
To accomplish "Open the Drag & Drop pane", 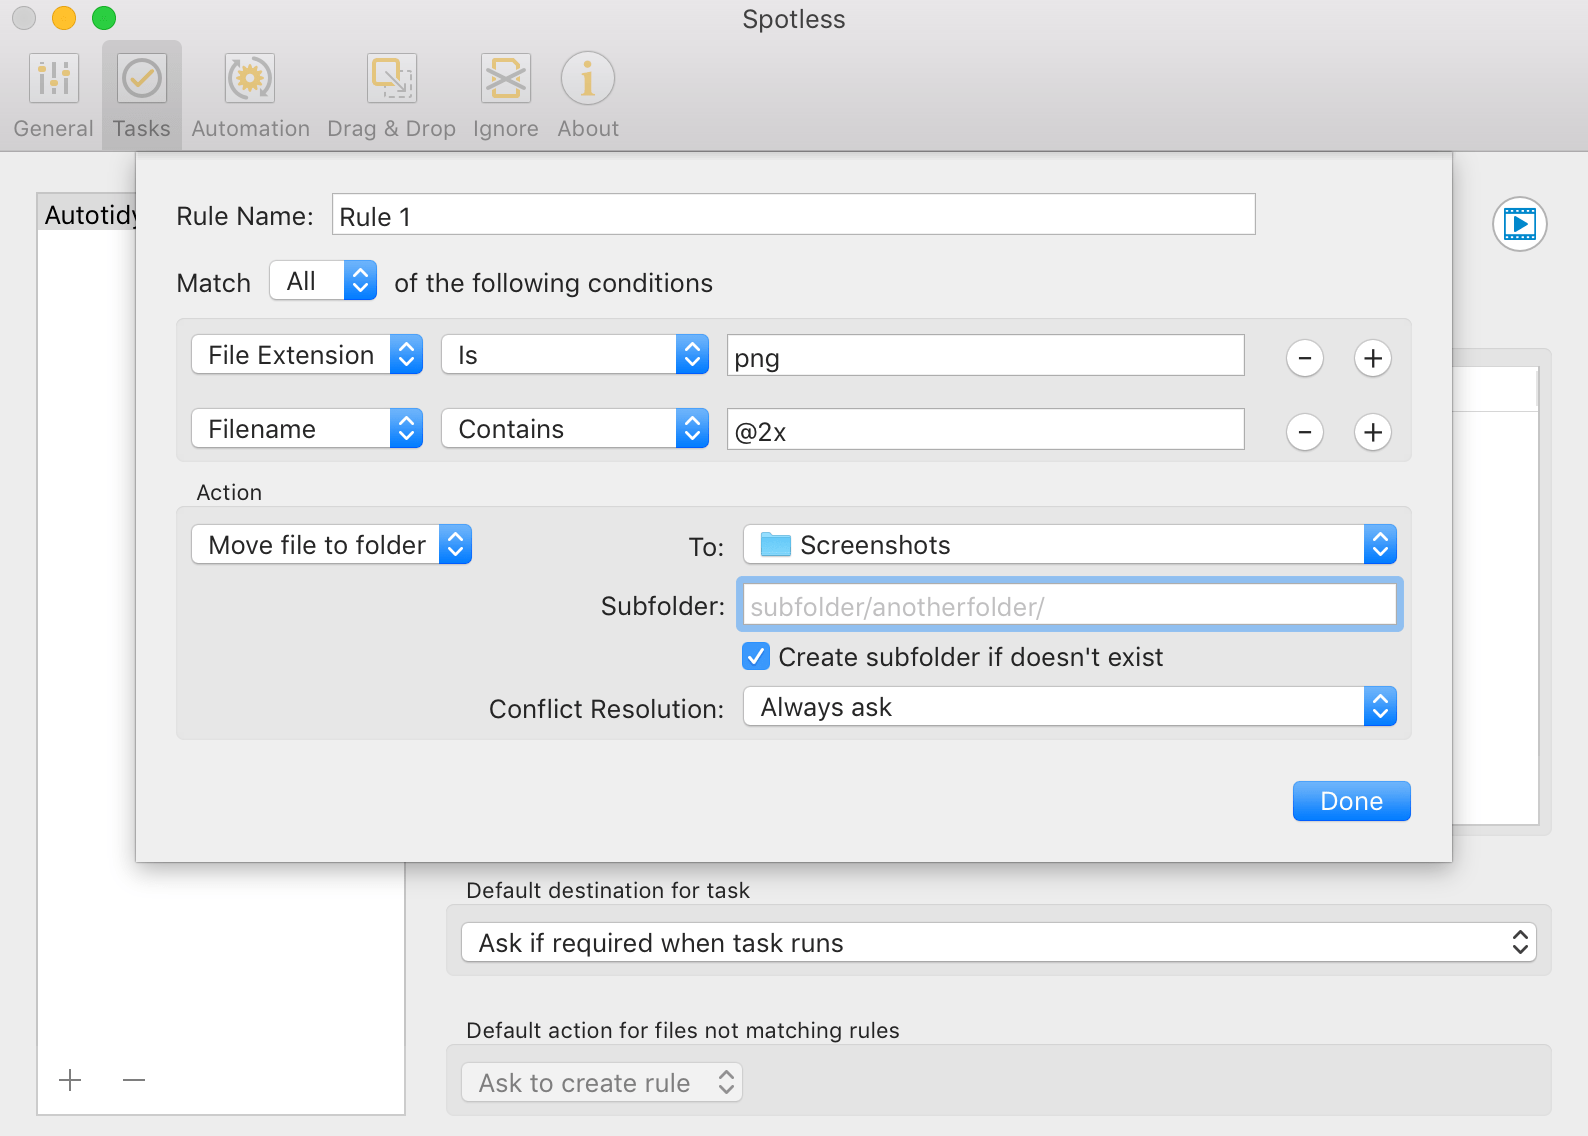I will [391, 96].
